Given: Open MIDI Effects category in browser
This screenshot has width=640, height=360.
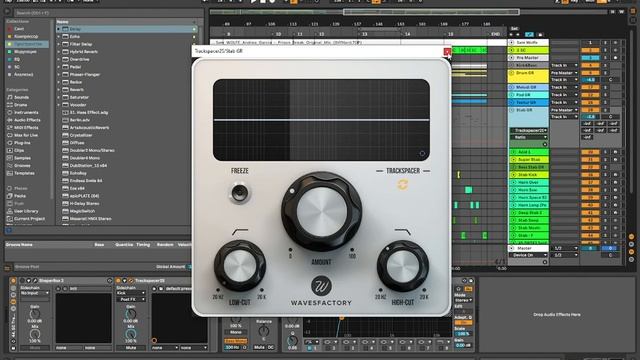Looking at the screenshot, I should [x=26, y=127].
